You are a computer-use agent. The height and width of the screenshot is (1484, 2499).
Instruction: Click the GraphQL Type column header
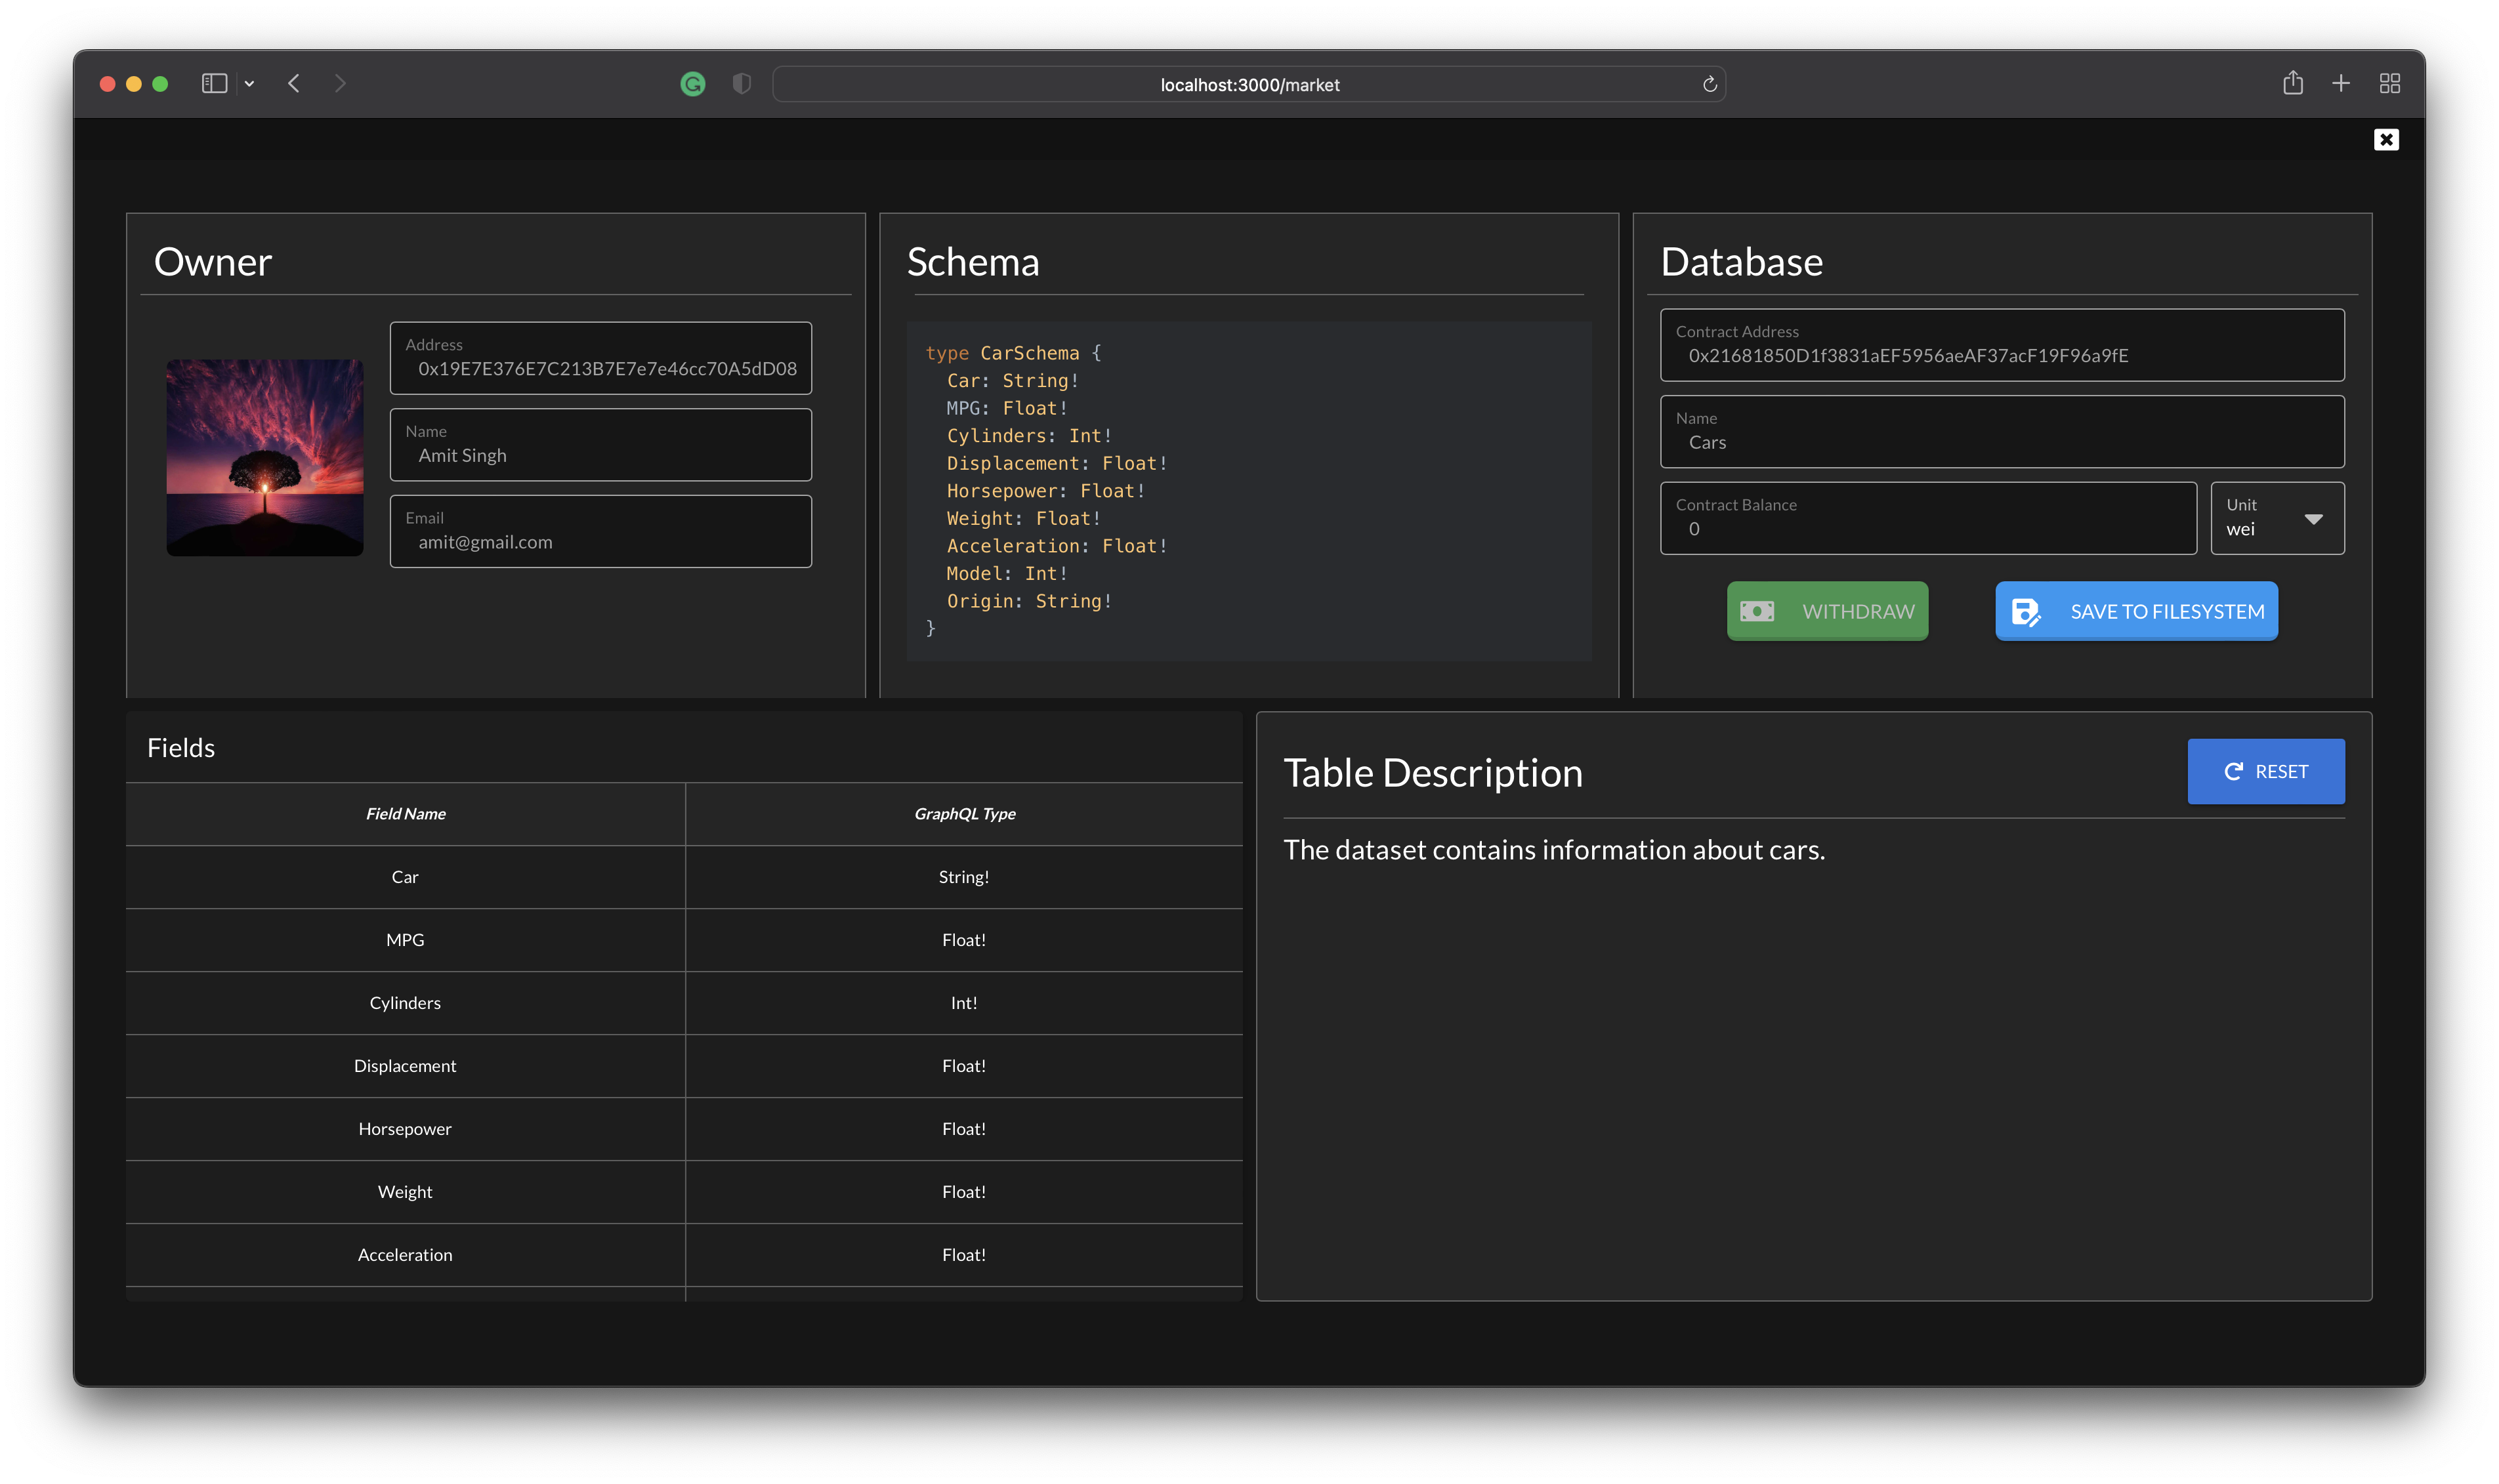[964, 814]
